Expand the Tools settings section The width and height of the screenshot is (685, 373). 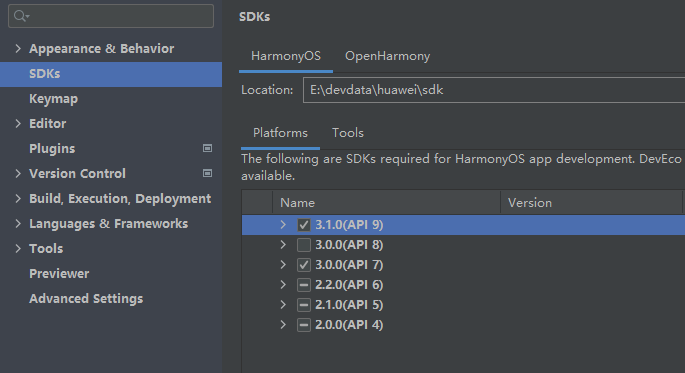pos(18,249)
